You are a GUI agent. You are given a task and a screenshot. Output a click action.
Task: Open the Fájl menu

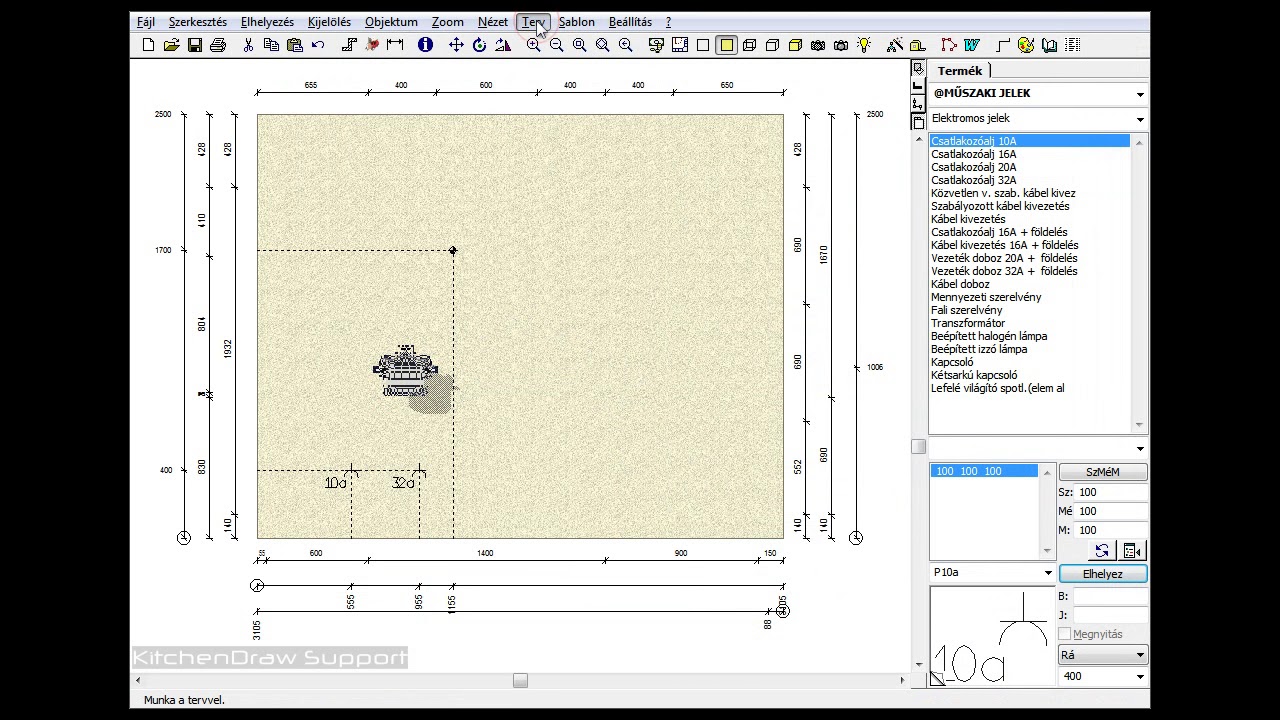146,22
